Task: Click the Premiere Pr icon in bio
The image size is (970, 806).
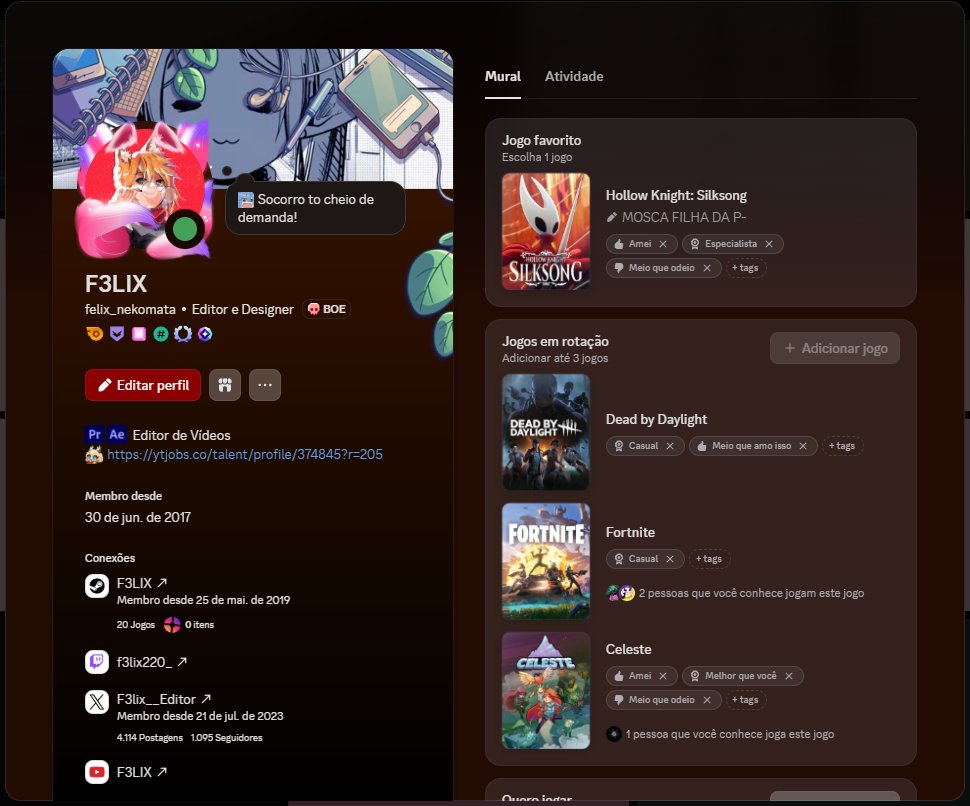Action: 94,434
